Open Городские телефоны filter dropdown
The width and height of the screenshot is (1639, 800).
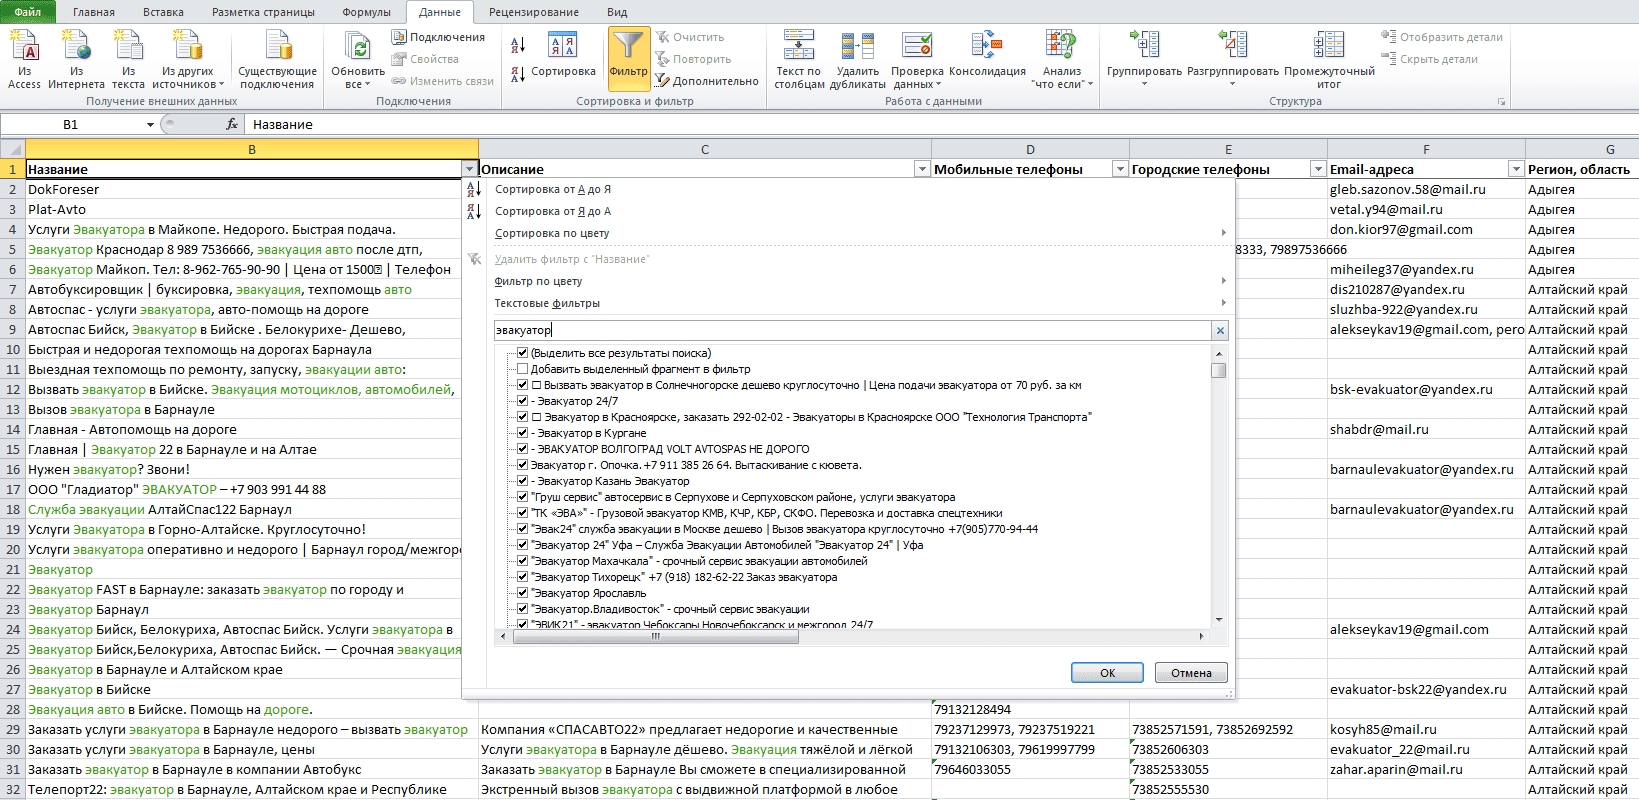tap(1318, 169)
